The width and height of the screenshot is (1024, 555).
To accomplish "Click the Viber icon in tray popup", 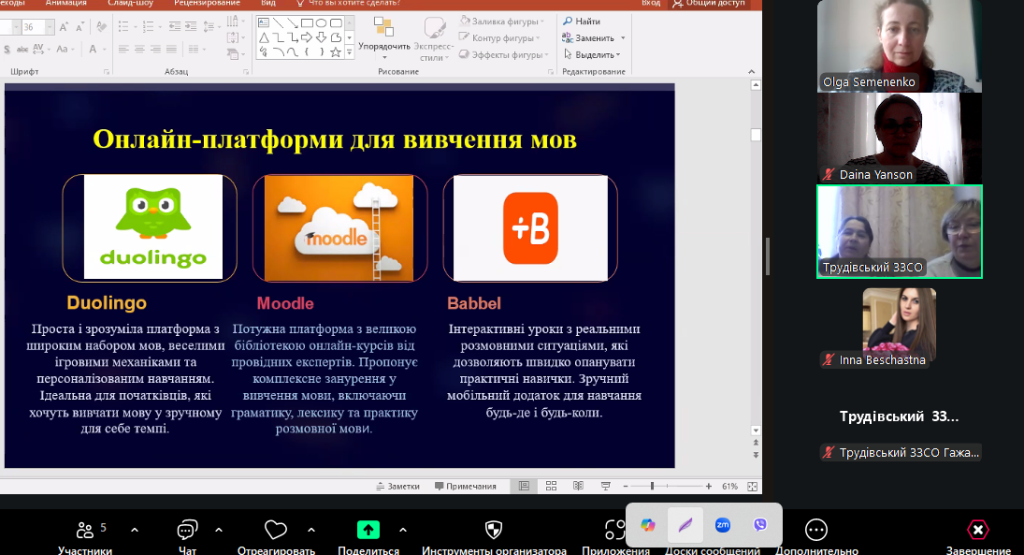I will 759,524.
